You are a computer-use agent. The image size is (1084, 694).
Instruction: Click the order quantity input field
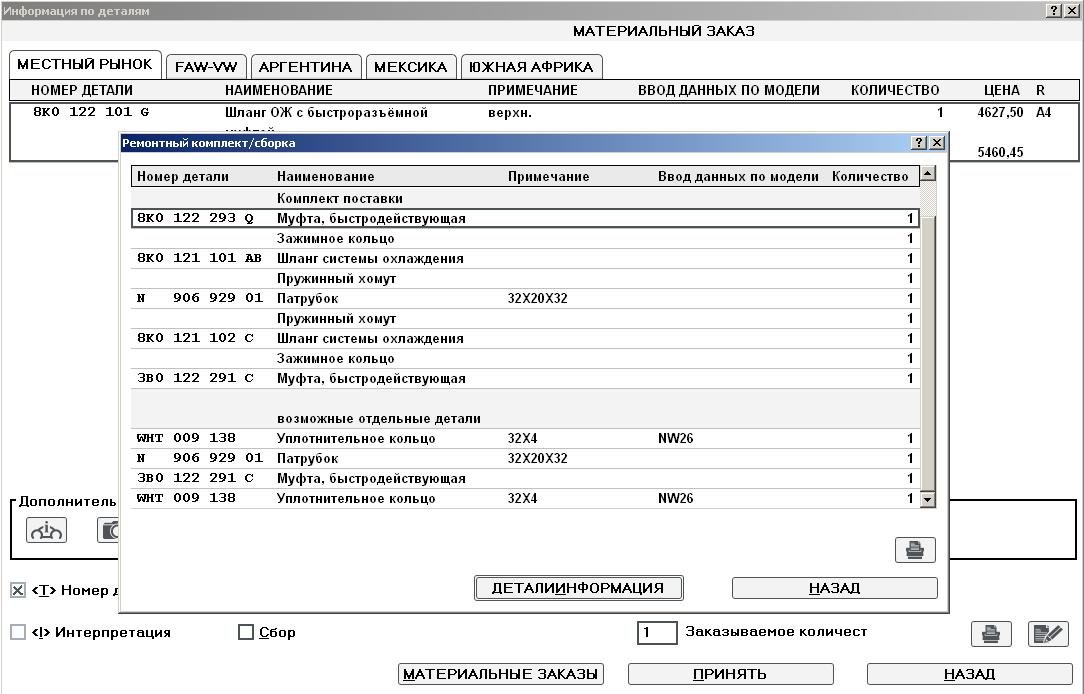click(x=657, y=632)
